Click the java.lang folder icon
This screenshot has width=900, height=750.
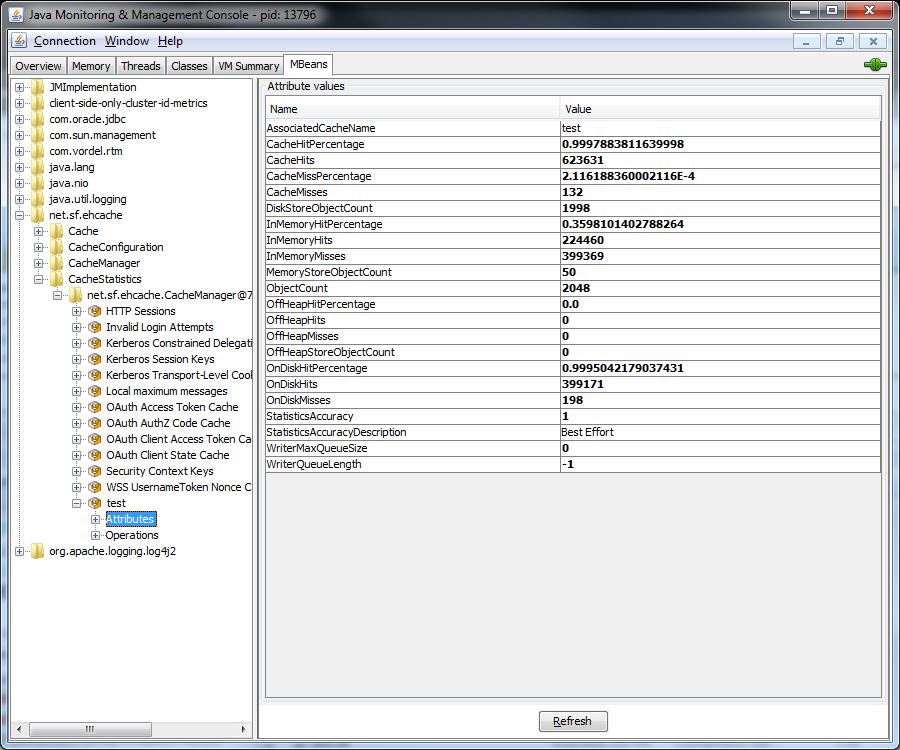tap(38, 167)
